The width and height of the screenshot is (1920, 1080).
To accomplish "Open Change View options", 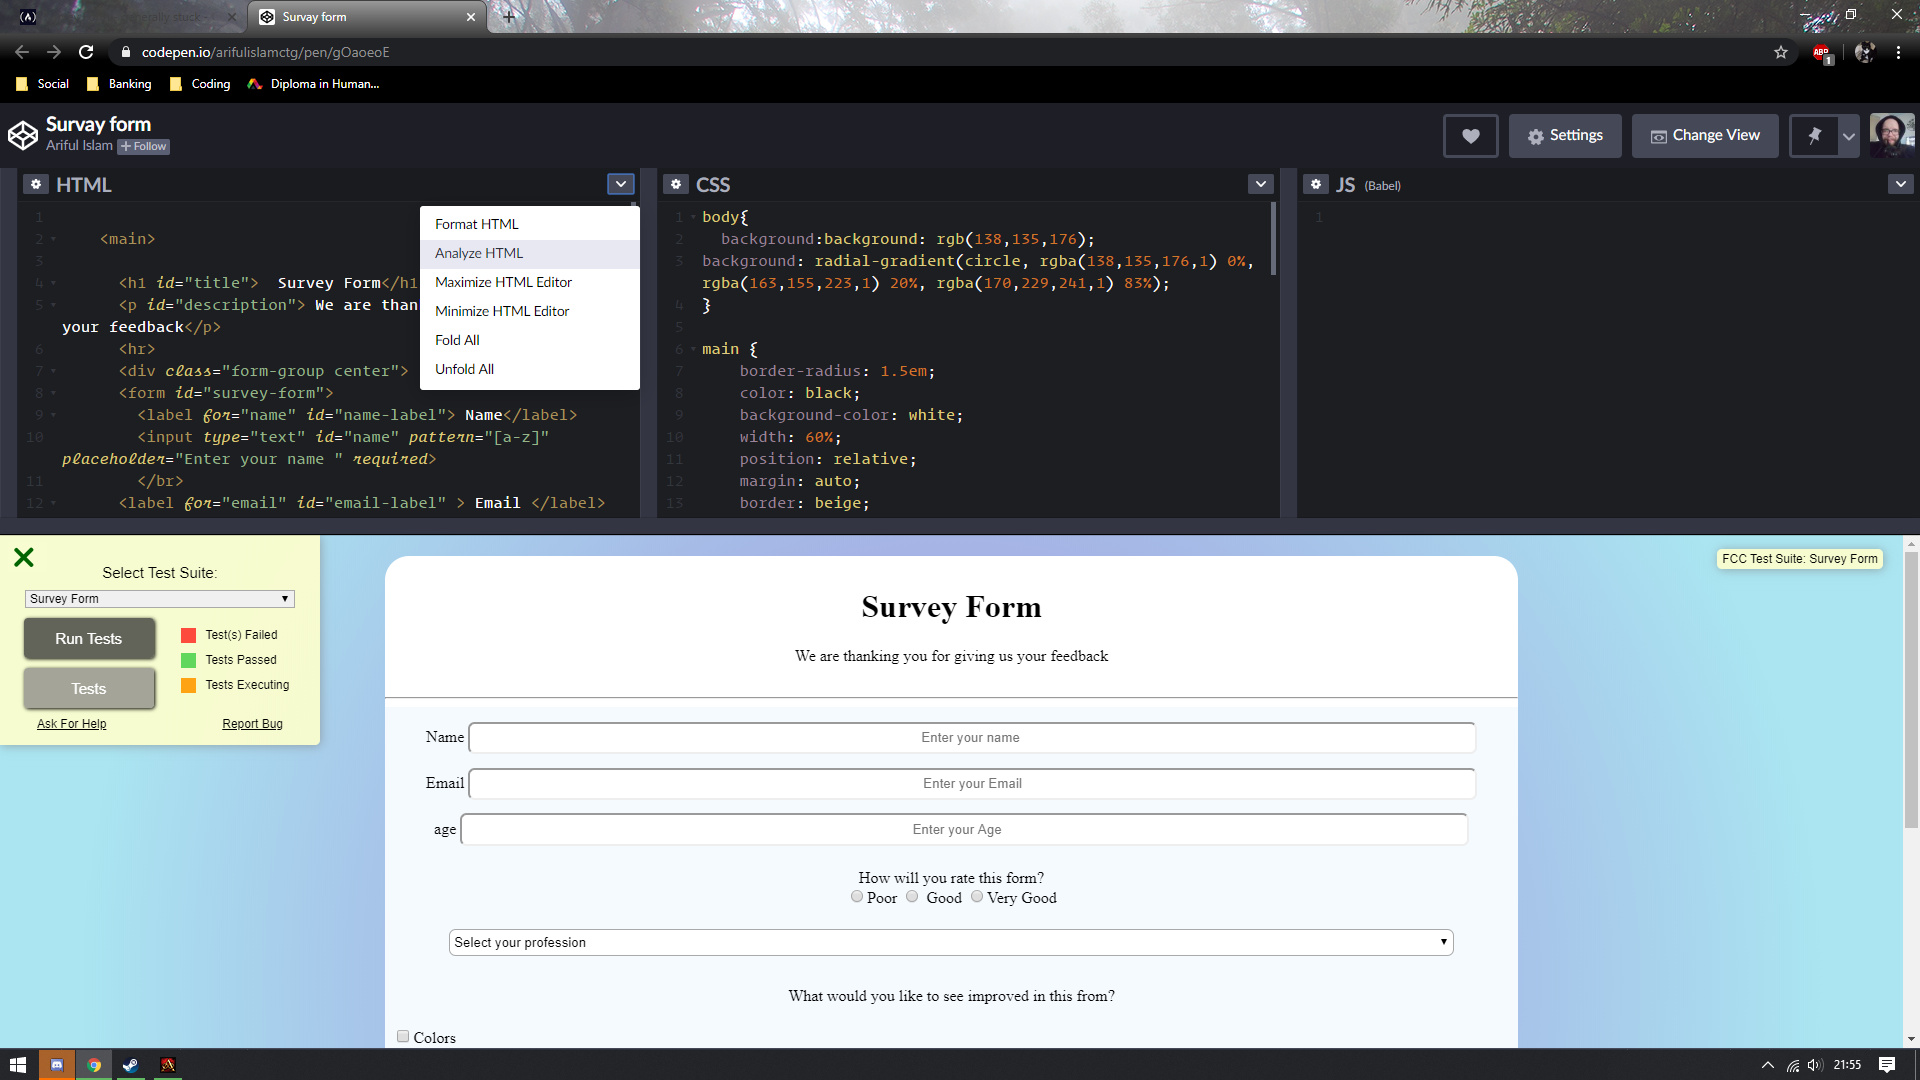I will click(1705, 135).
